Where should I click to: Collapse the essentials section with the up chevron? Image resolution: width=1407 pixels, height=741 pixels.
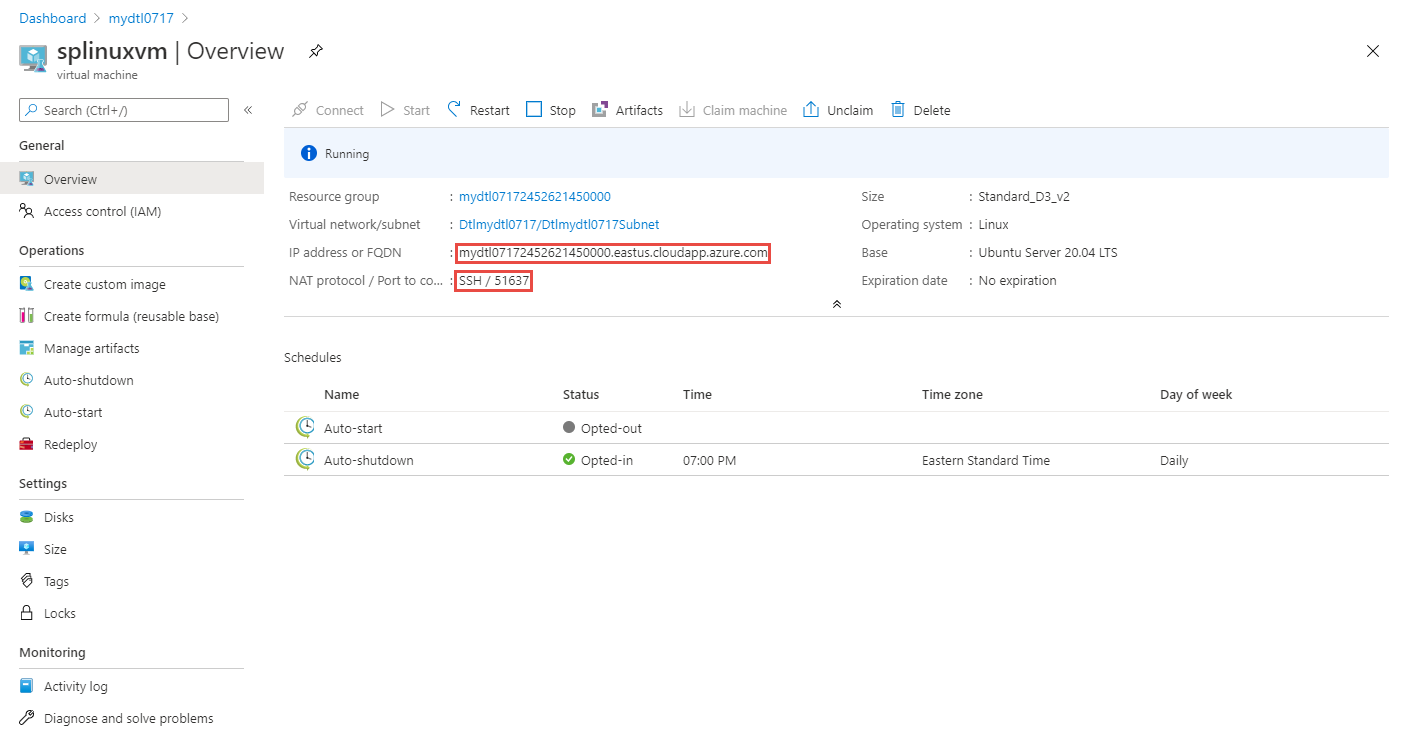pyautogui.click(x=837, y=304)
